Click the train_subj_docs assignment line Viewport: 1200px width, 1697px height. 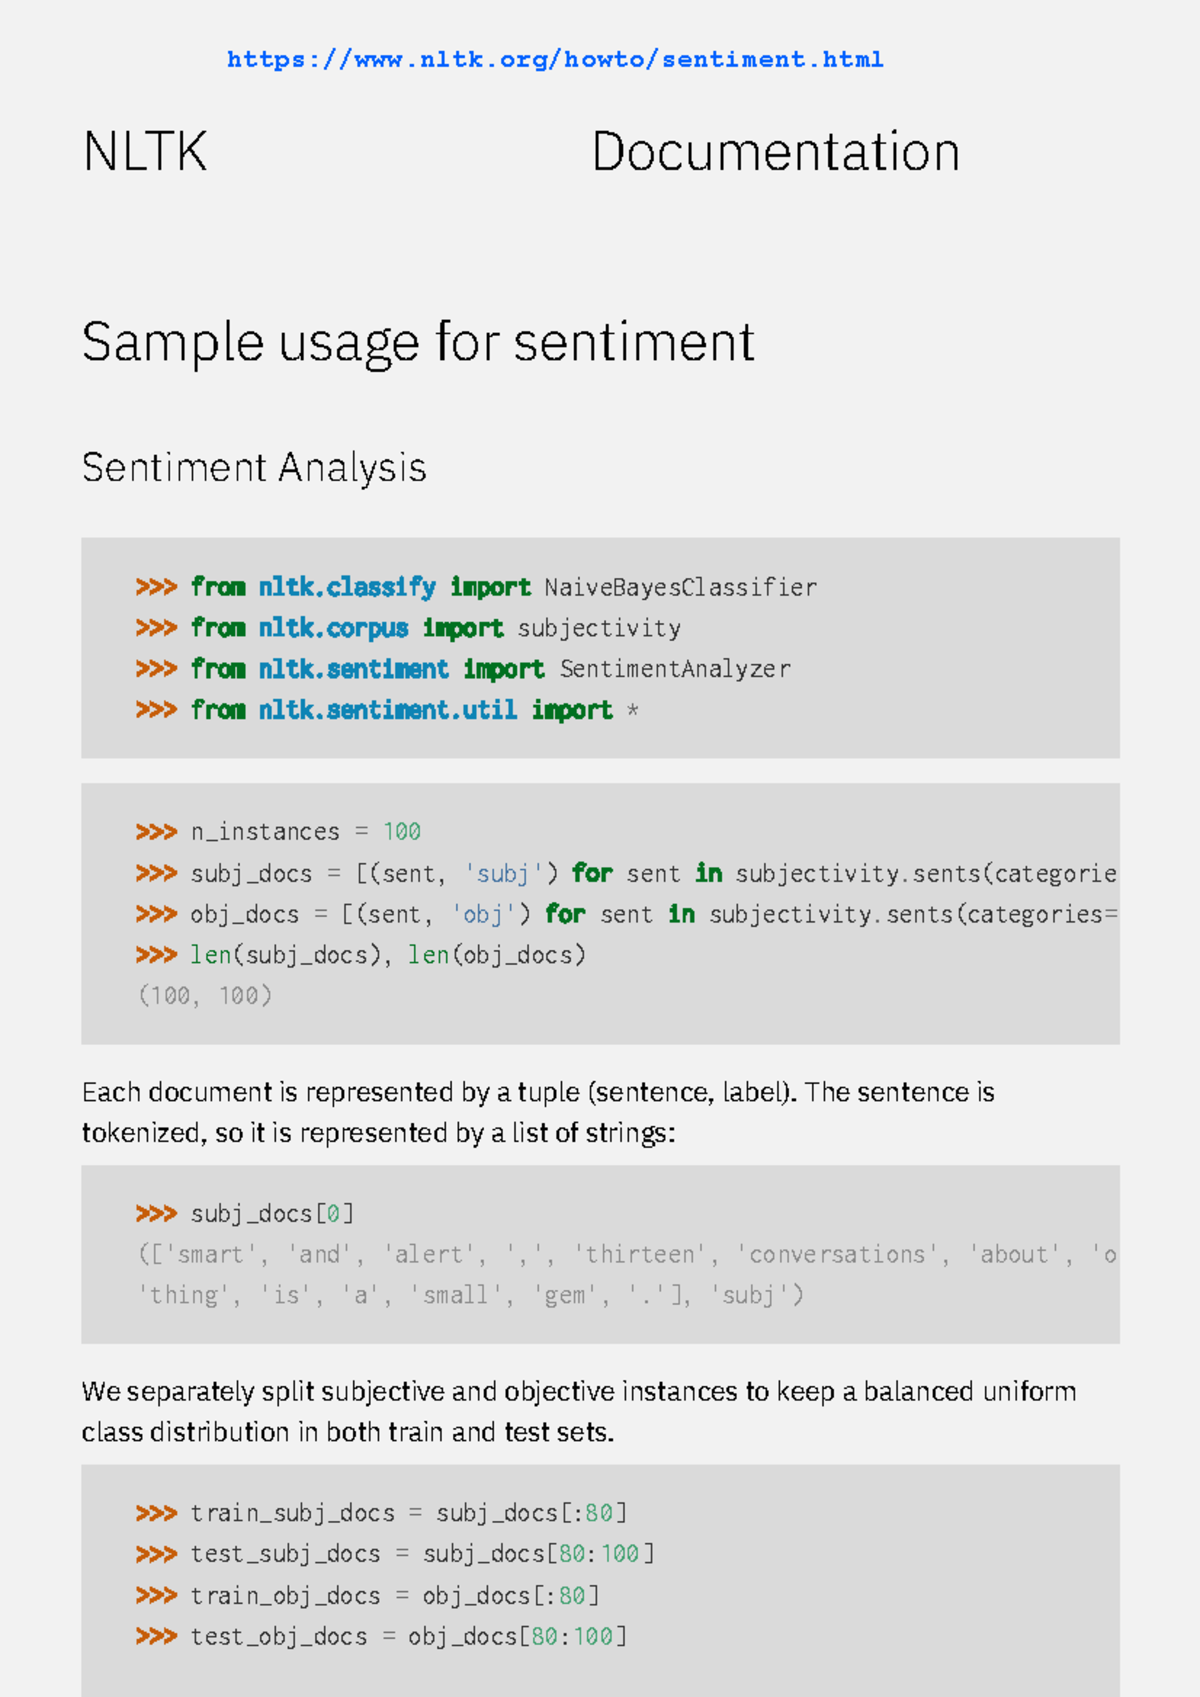pyautogui.click(x=382, y=1513)
